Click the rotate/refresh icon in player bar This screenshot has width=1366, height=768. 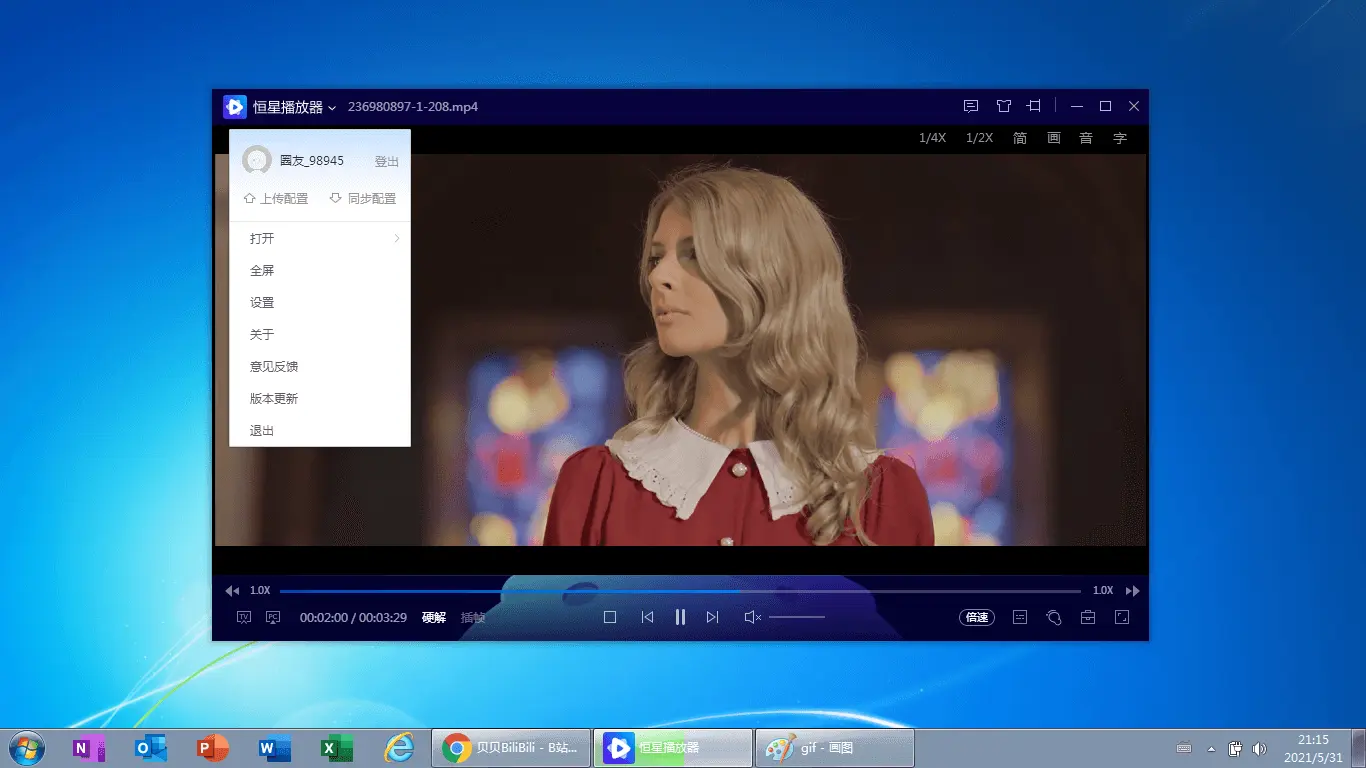[1054, 618]
